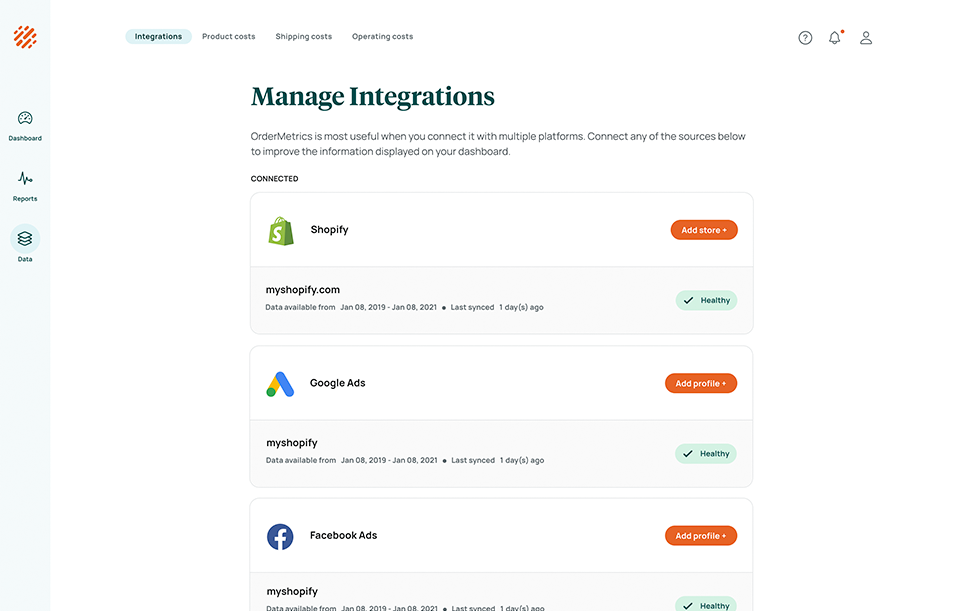
Task: Click the Manage Integrations heading
Action: [x=373, y=97]
